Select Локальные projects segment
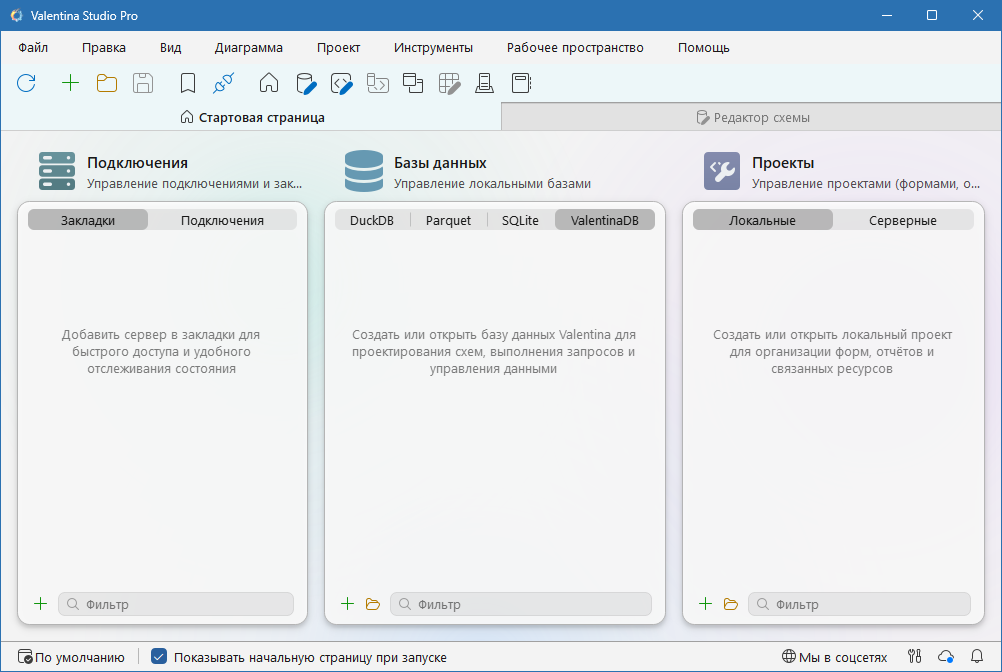 pos(762,220)
